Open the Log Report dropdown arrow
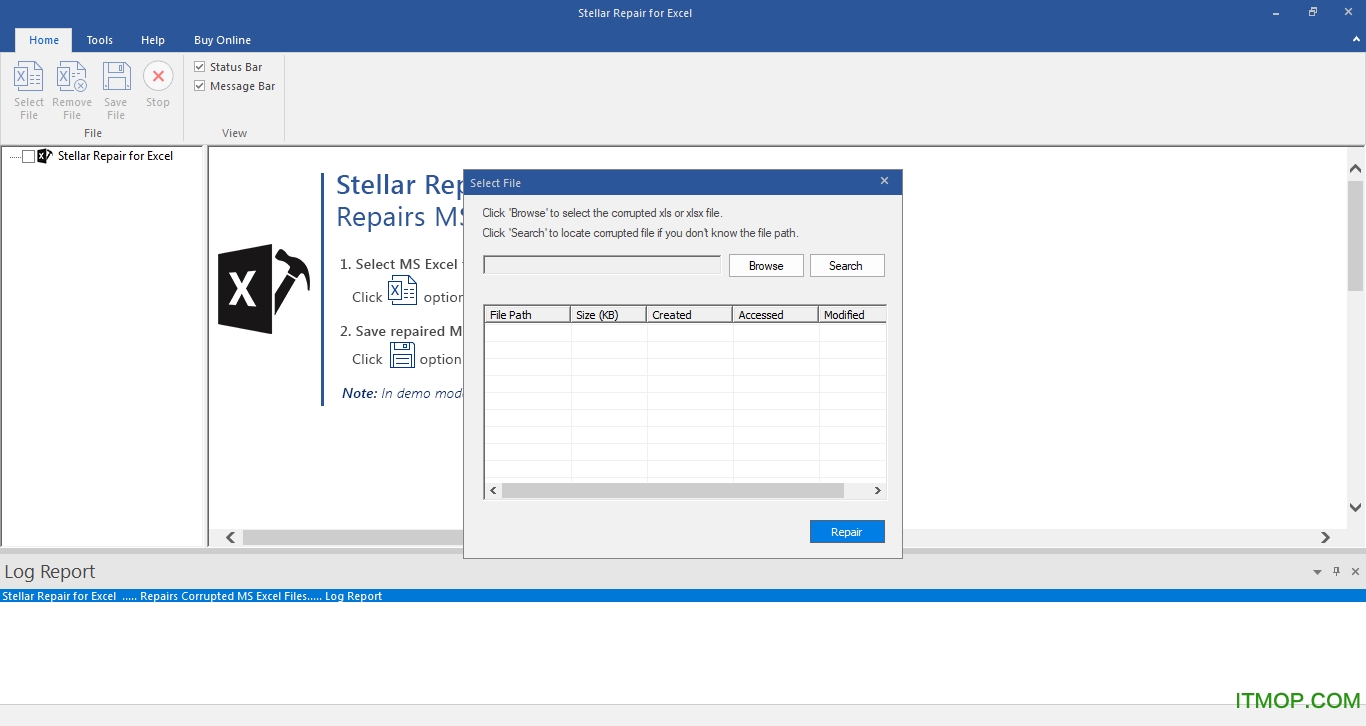Viewport: 1366px width, 726px height. point(1317,572)
